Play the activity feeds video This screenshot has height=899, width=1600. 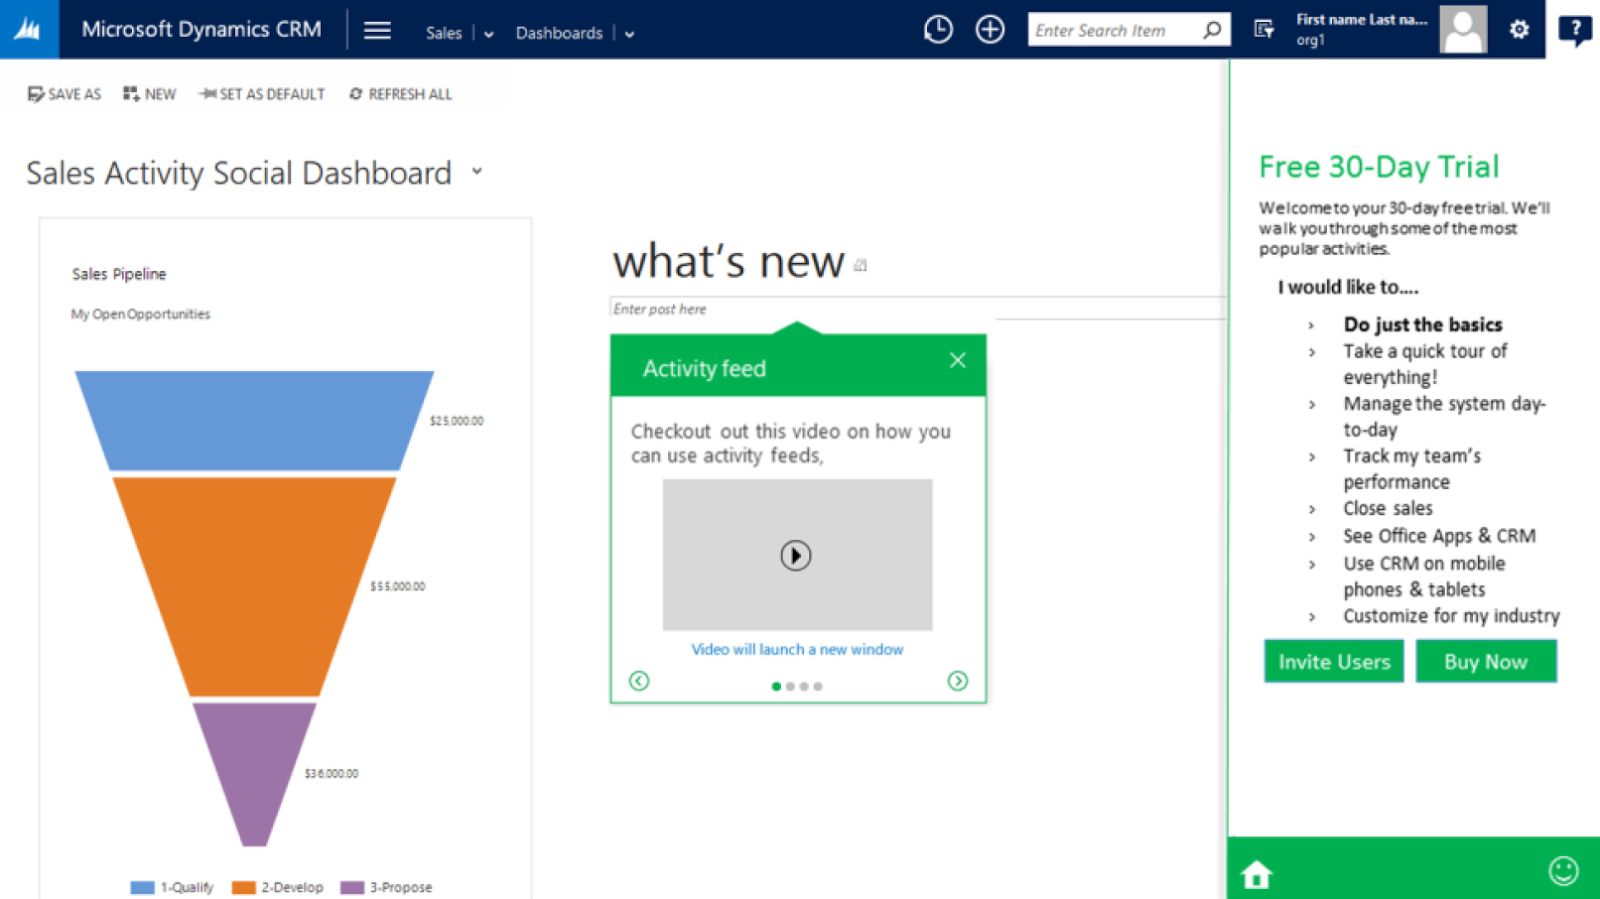[x=796, y=555]
